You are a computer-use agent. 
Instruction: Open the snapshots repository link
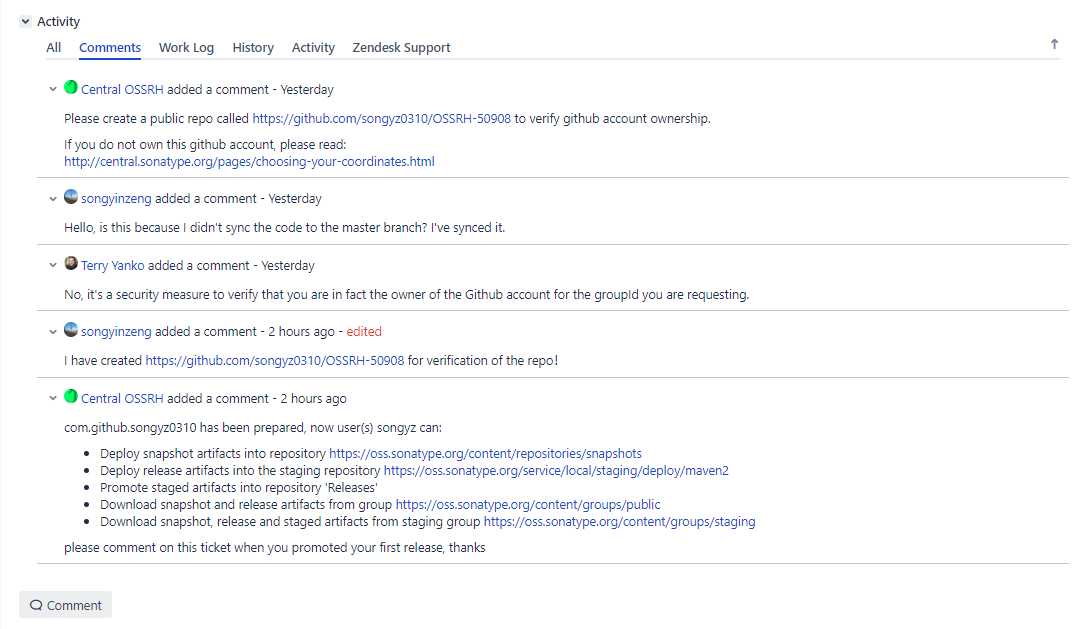pyautogui.click(x=485, y=453)
